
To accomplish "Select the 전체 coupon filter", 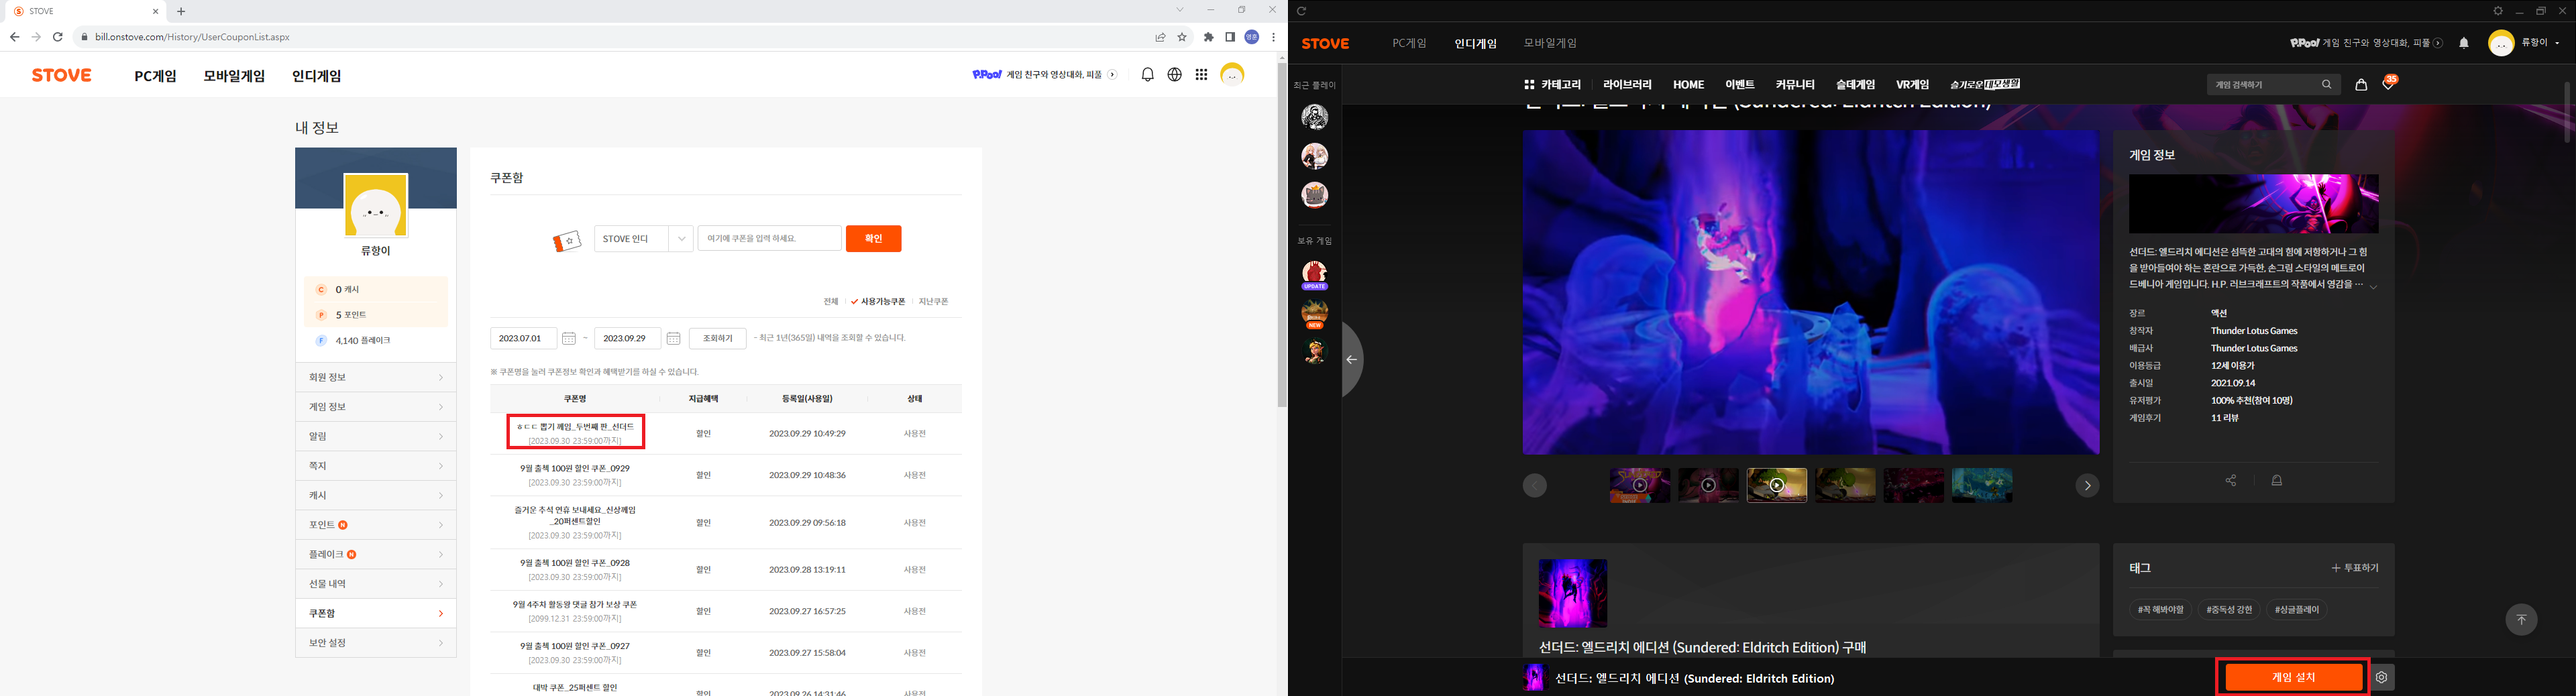I will click(831, 302).
